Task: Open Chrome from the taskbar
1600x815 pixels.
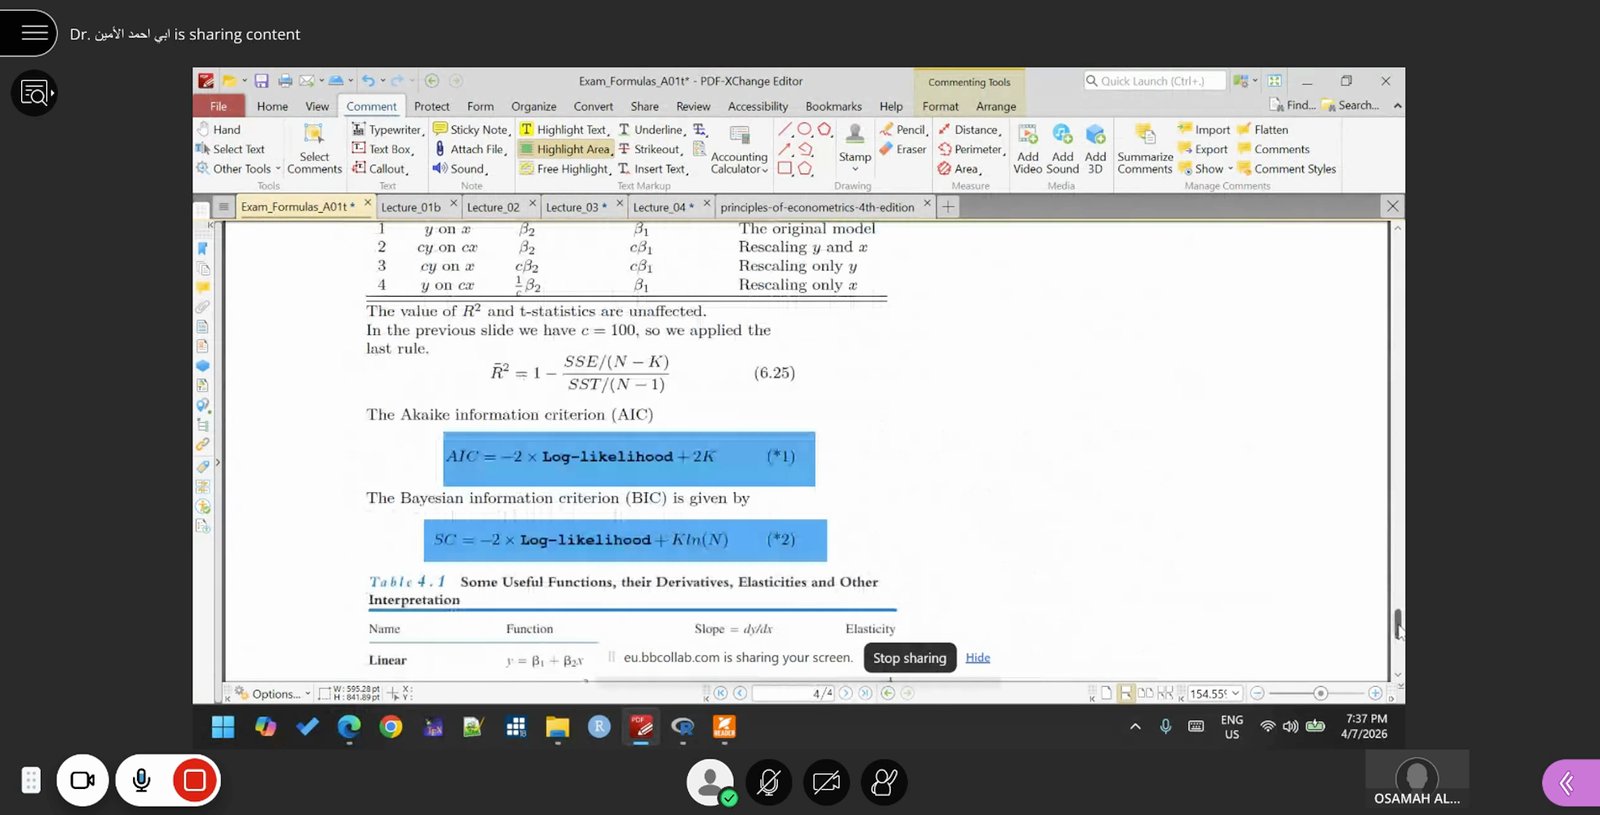Action: (391, 727)
